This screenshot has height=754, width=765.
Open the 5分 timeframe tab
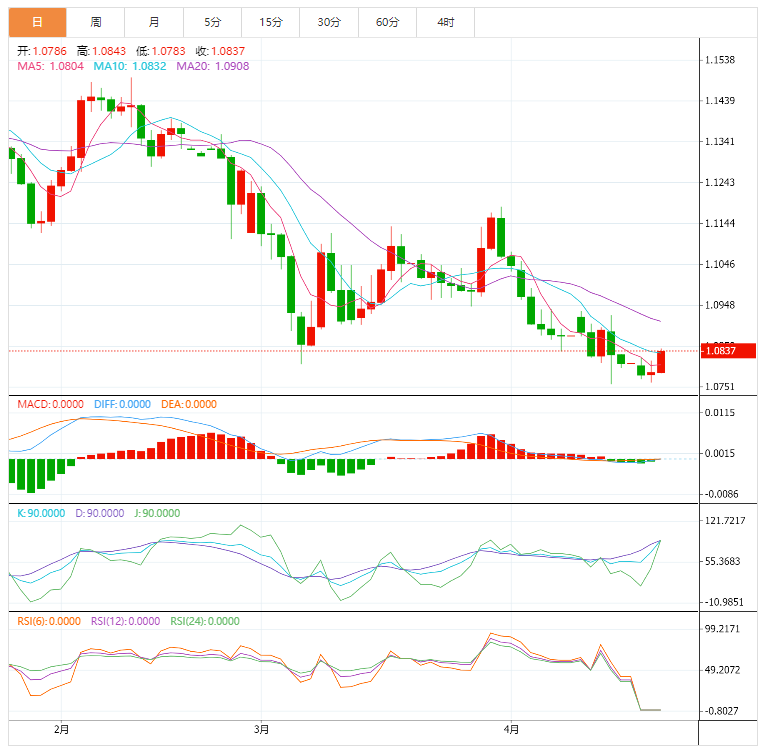(x=212, y=22)
